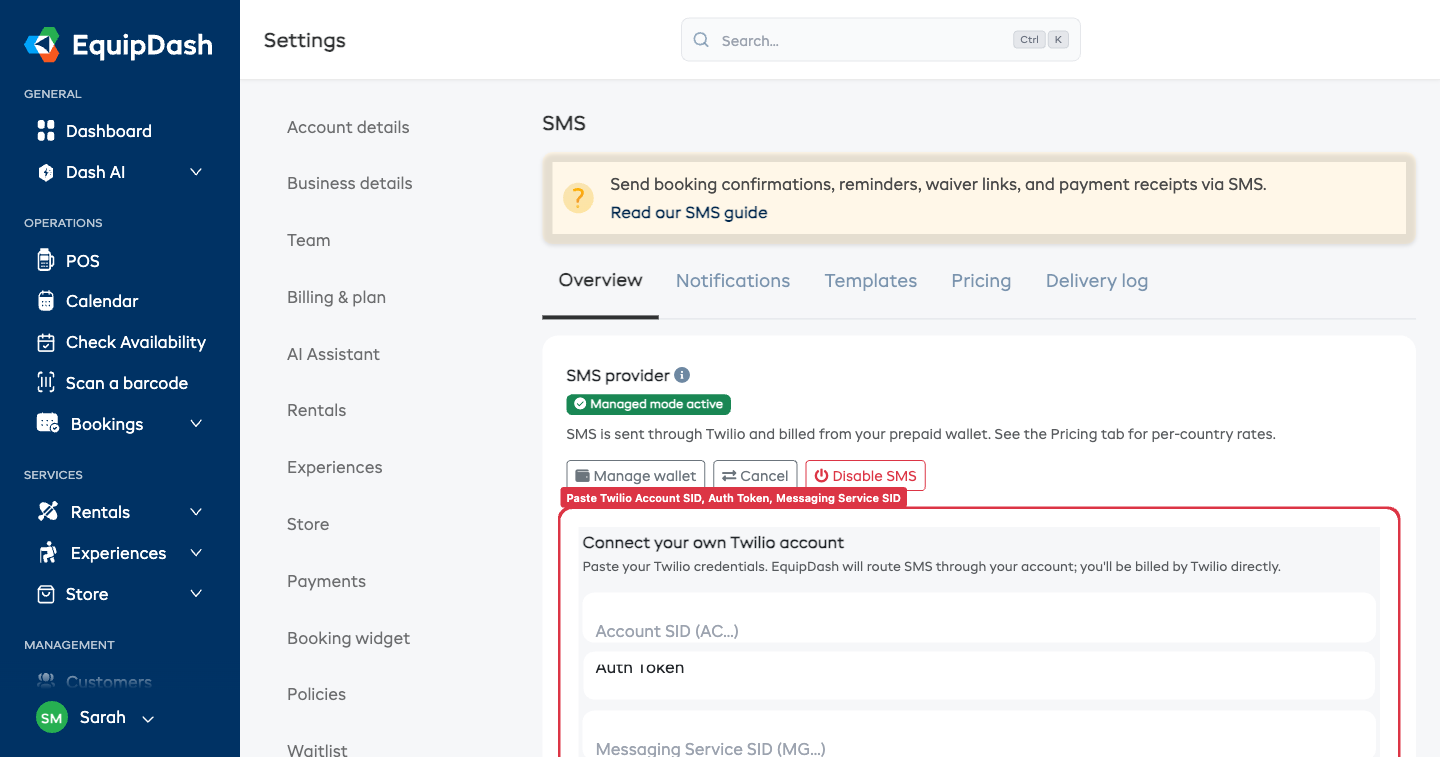
Task: Open Store in settings menu
Action: coord(308,524)
